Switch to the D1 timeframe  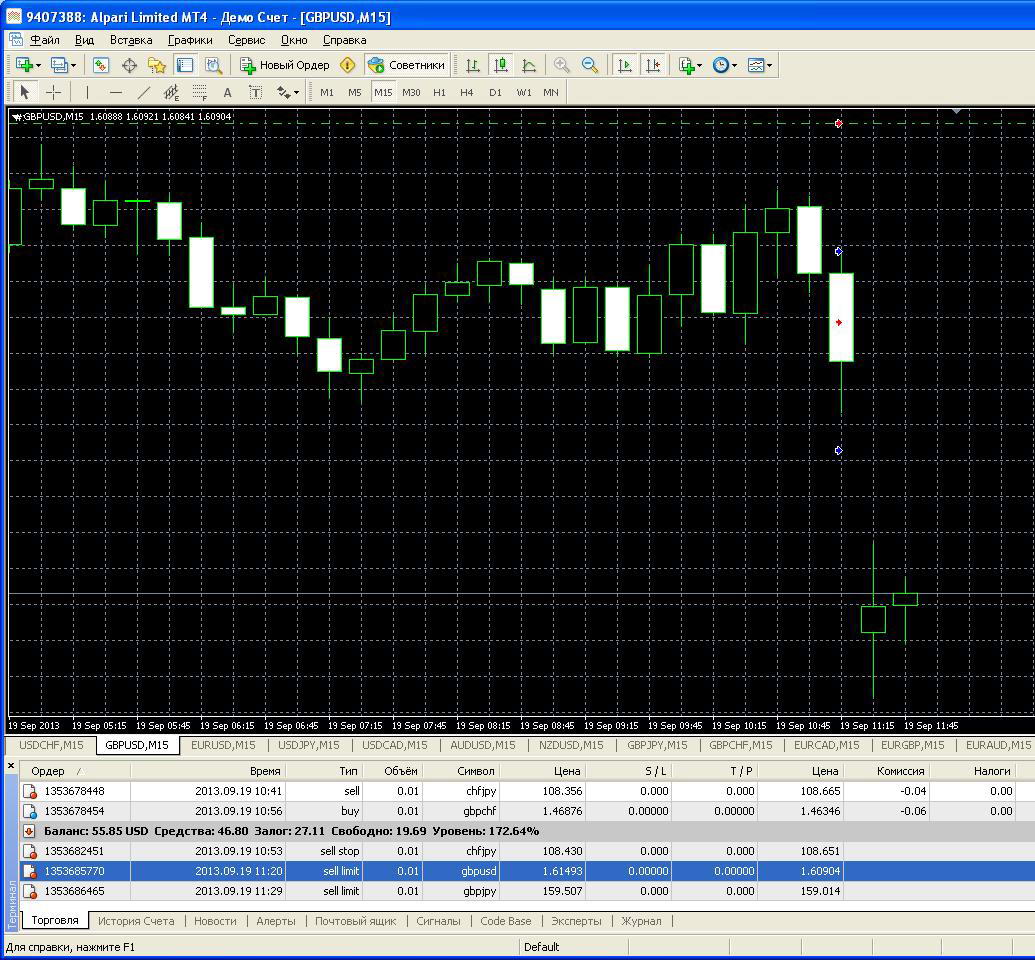[495, 92]
